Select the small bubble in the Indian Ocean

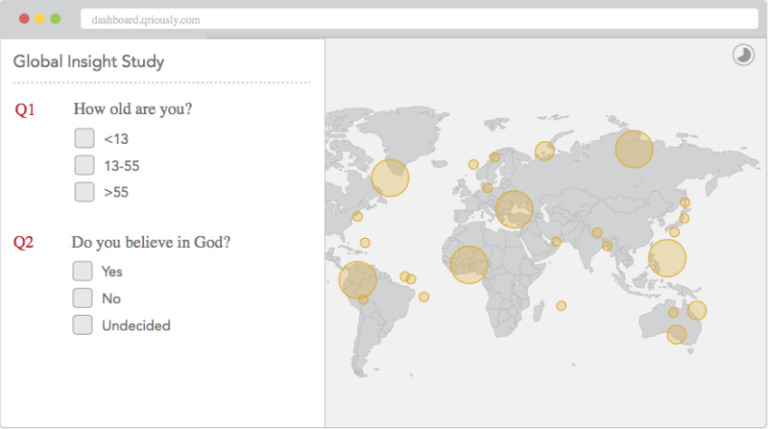click(561, 306)
